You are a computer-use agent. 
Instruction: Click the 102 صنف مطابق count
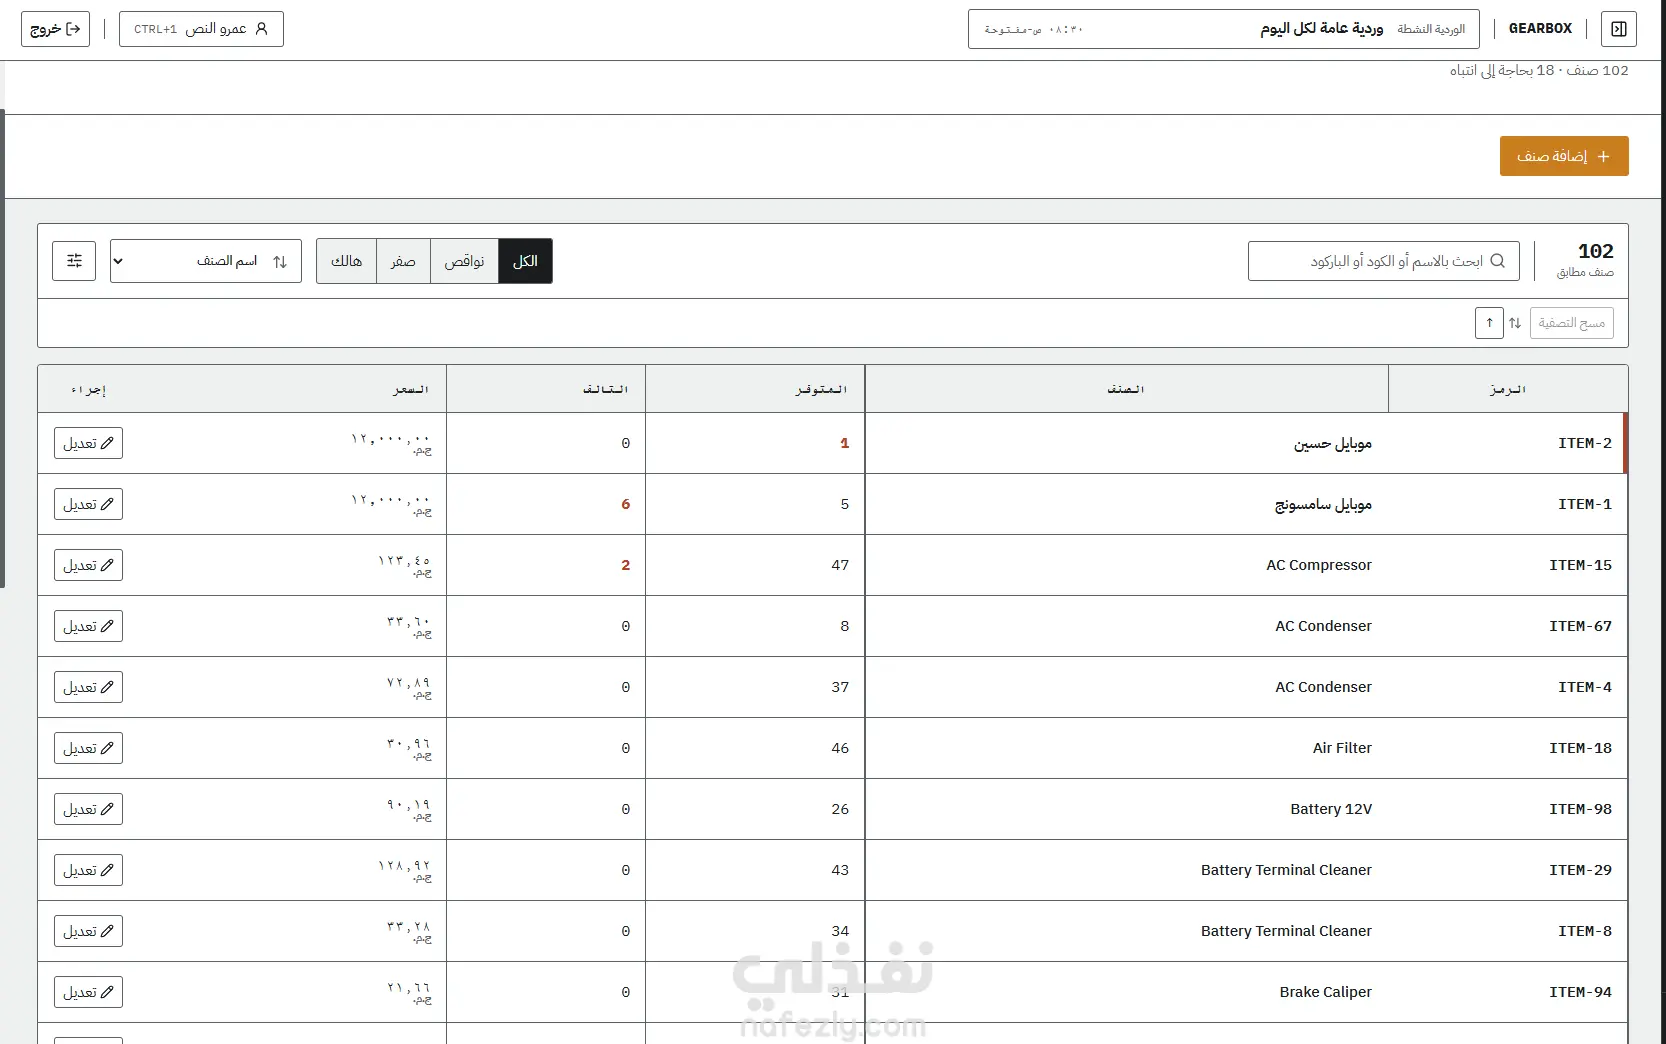[x=1586, y=259]
